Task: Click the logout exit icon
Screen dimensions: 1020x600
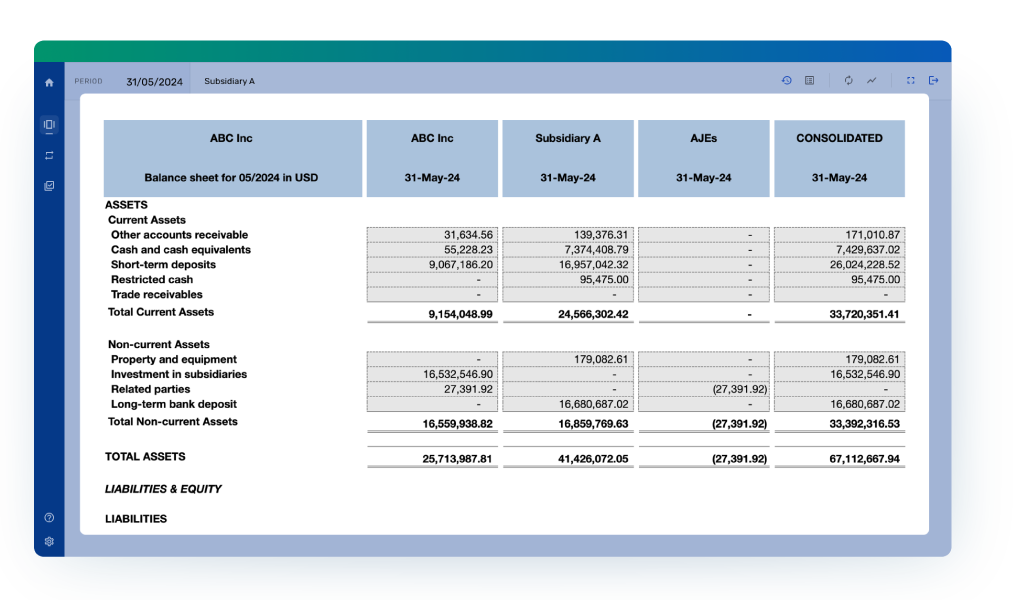Action: (x=933, y=81)
